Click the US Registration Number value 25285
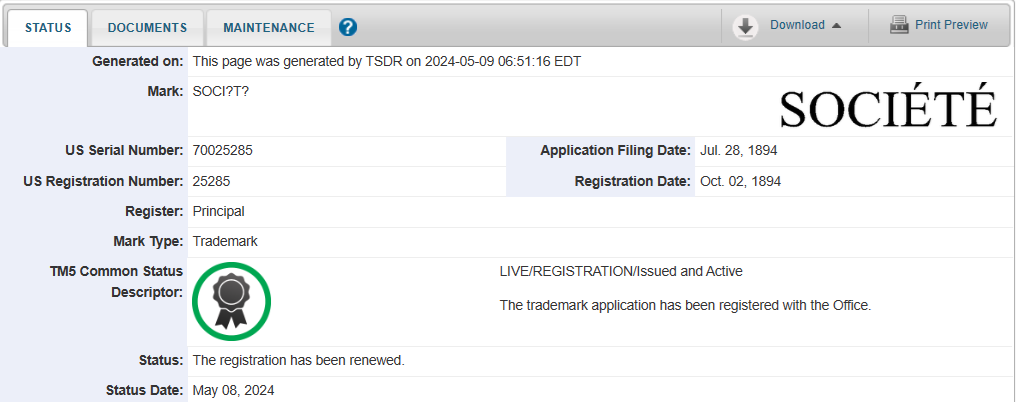1018x402 pixels. [211, 182]
